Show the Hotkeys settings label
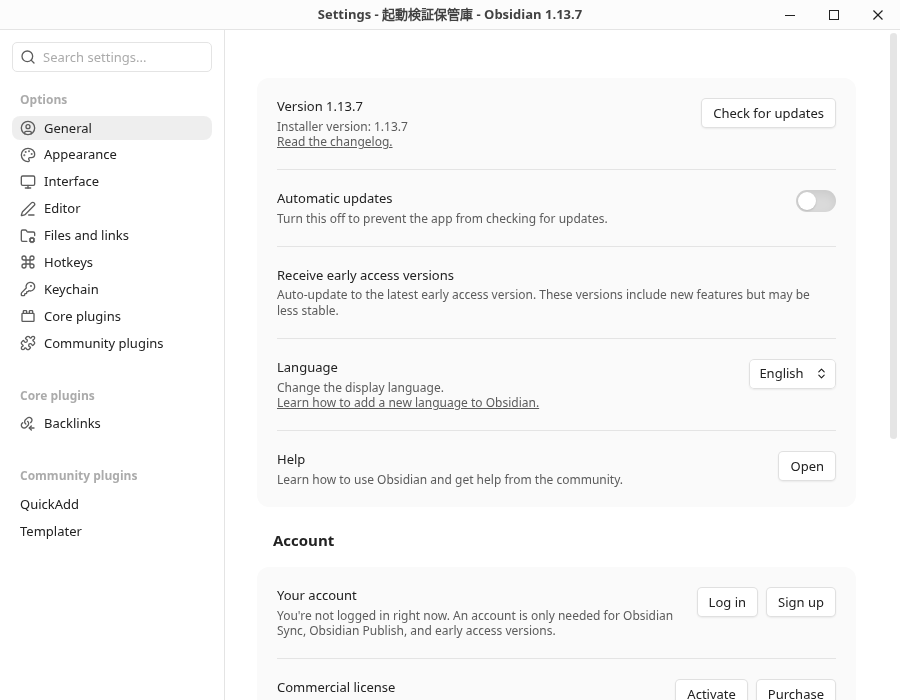This screenshot has width=900, height=700. 68,263
